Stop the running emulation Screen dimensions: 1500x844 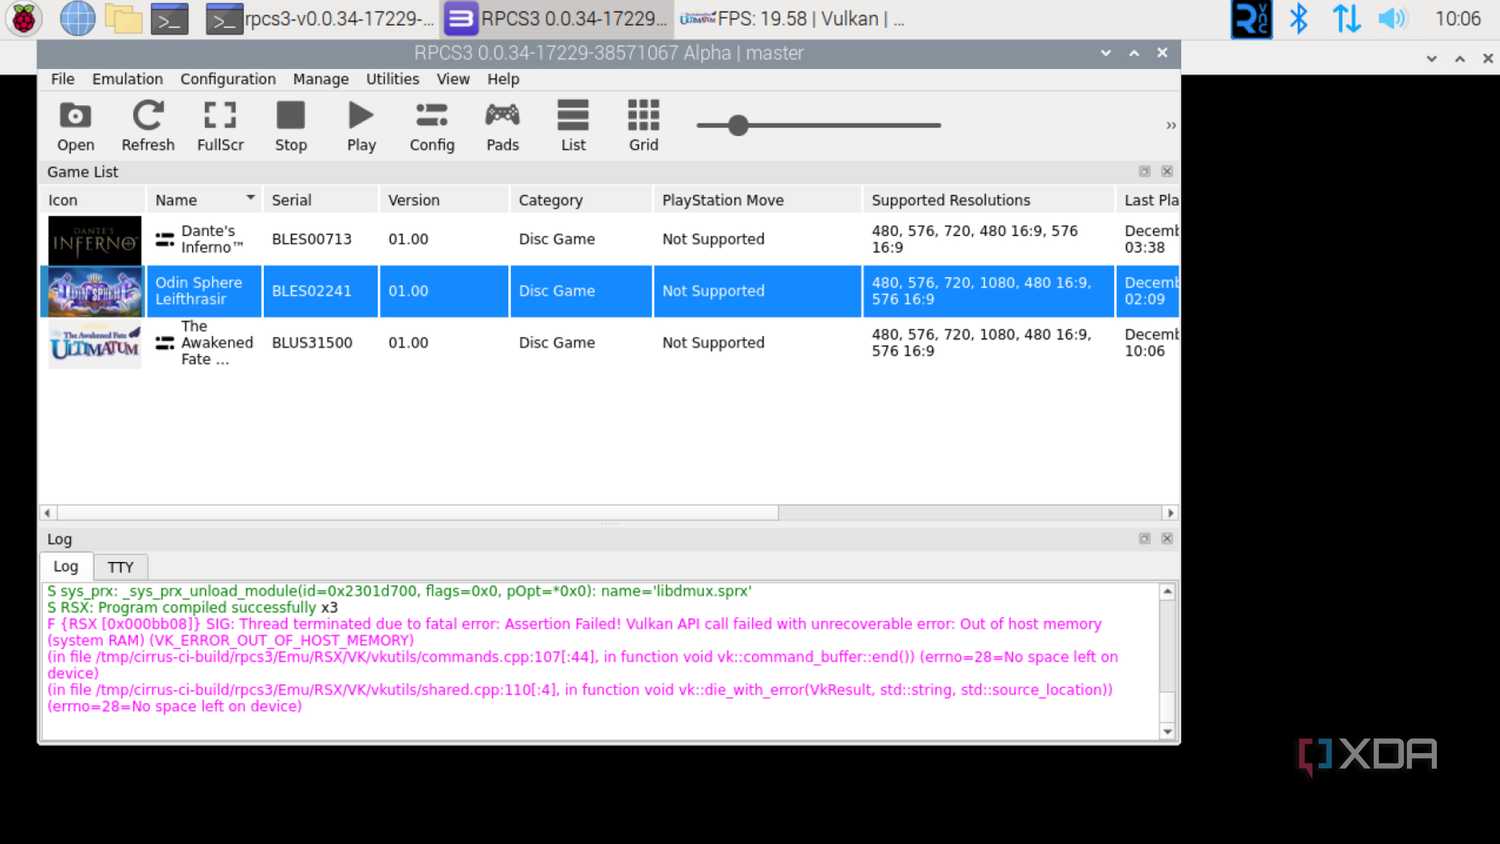pos(291,126)
